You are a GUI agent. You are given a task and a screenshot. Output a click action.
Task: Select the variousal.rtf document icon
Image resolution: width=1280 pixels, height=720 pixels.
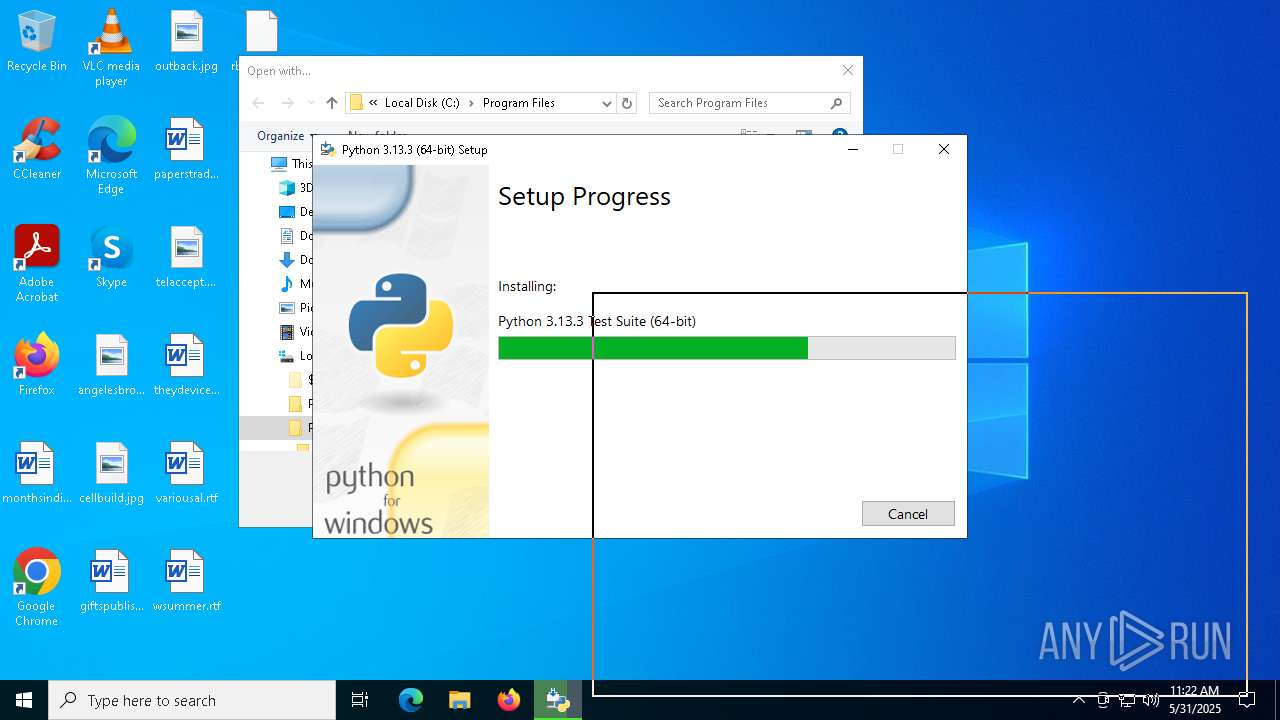[186, 473]
